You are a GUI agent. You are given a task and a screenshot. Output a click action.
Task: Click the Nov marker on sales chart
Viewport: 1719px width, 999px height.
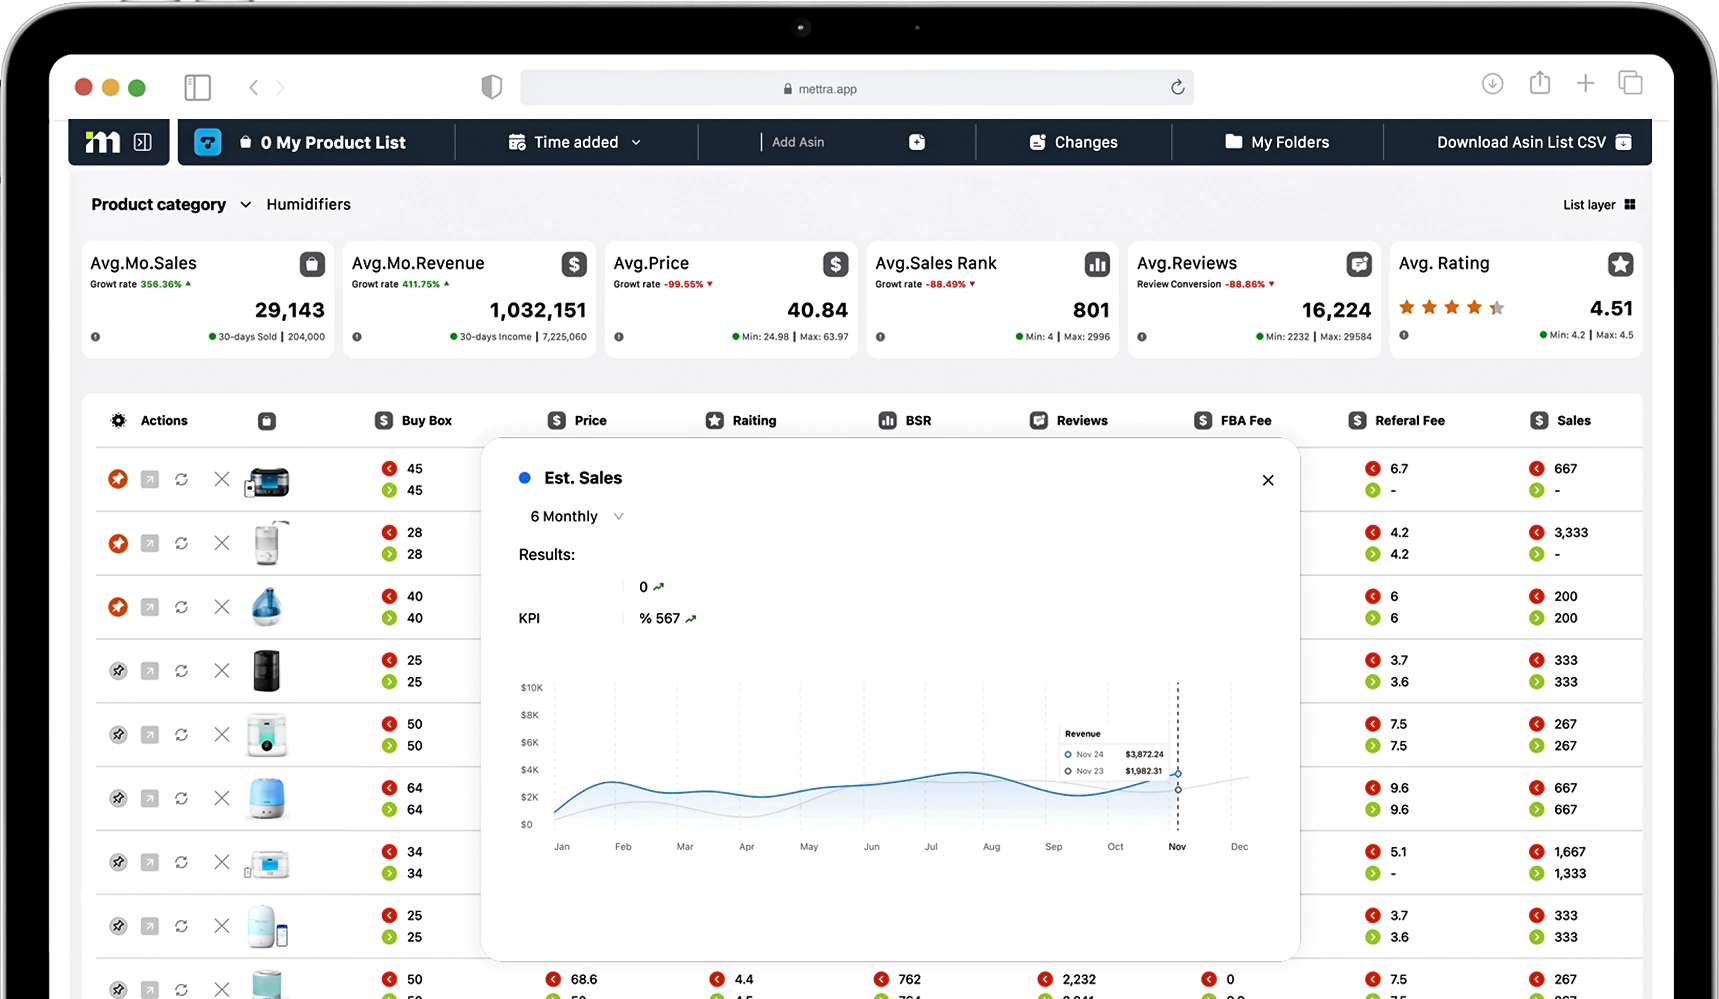coord(1178,773)
